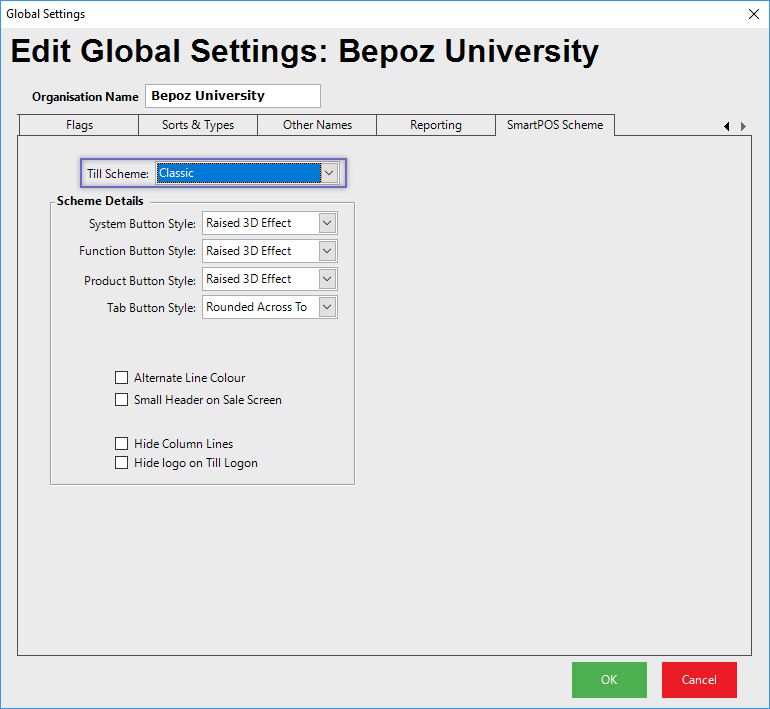This screenshot has width=770, height=709.
Task: Open Product Button Style dropdown
Action: coord(327,279)
